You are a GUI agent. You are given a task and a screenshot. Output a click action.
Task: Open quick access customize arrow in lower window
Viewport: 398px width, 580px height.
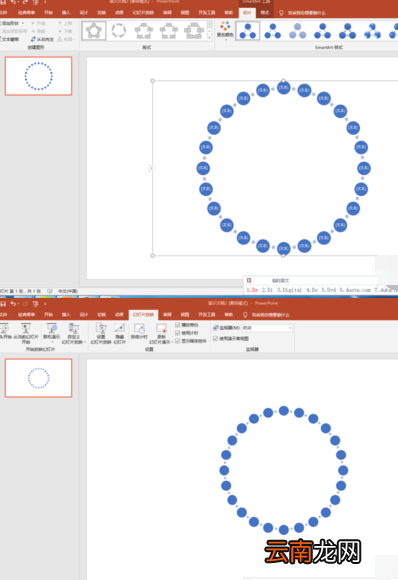(x=45, y=304)
